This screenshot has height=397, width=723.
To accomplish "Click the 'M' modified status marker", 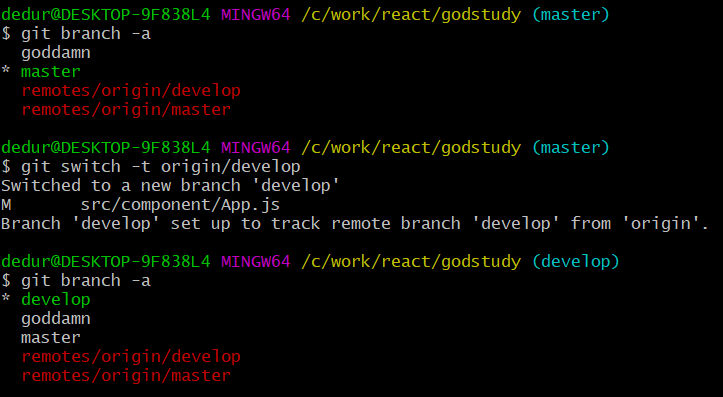I will click(x=6, y=205).
